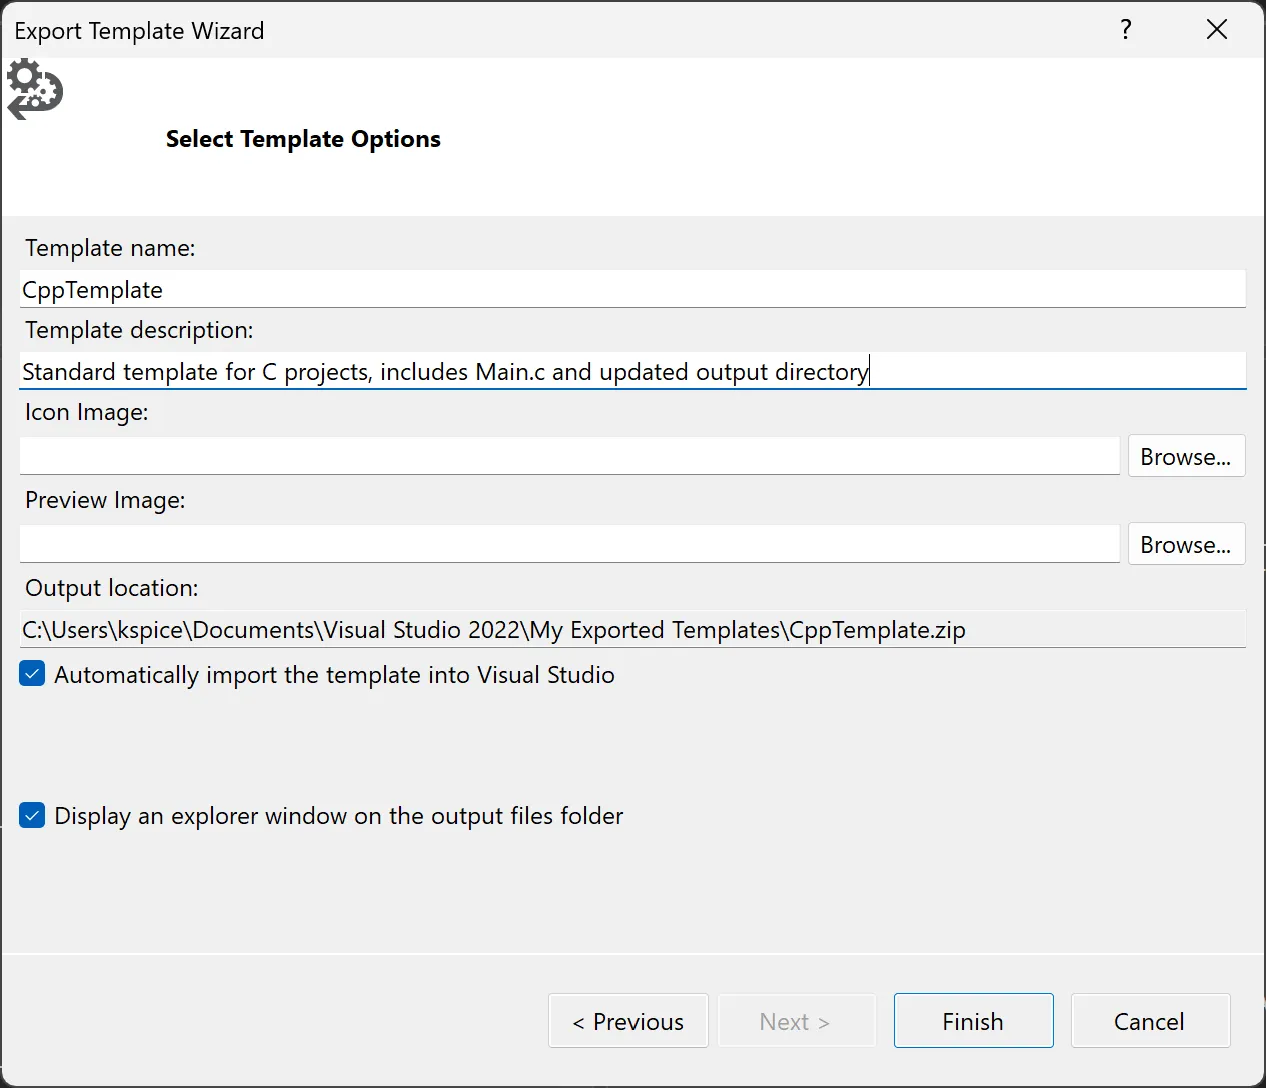Click the Template name input field
The height and width of the screenshot is (1088, 1266).
point(633,289)
